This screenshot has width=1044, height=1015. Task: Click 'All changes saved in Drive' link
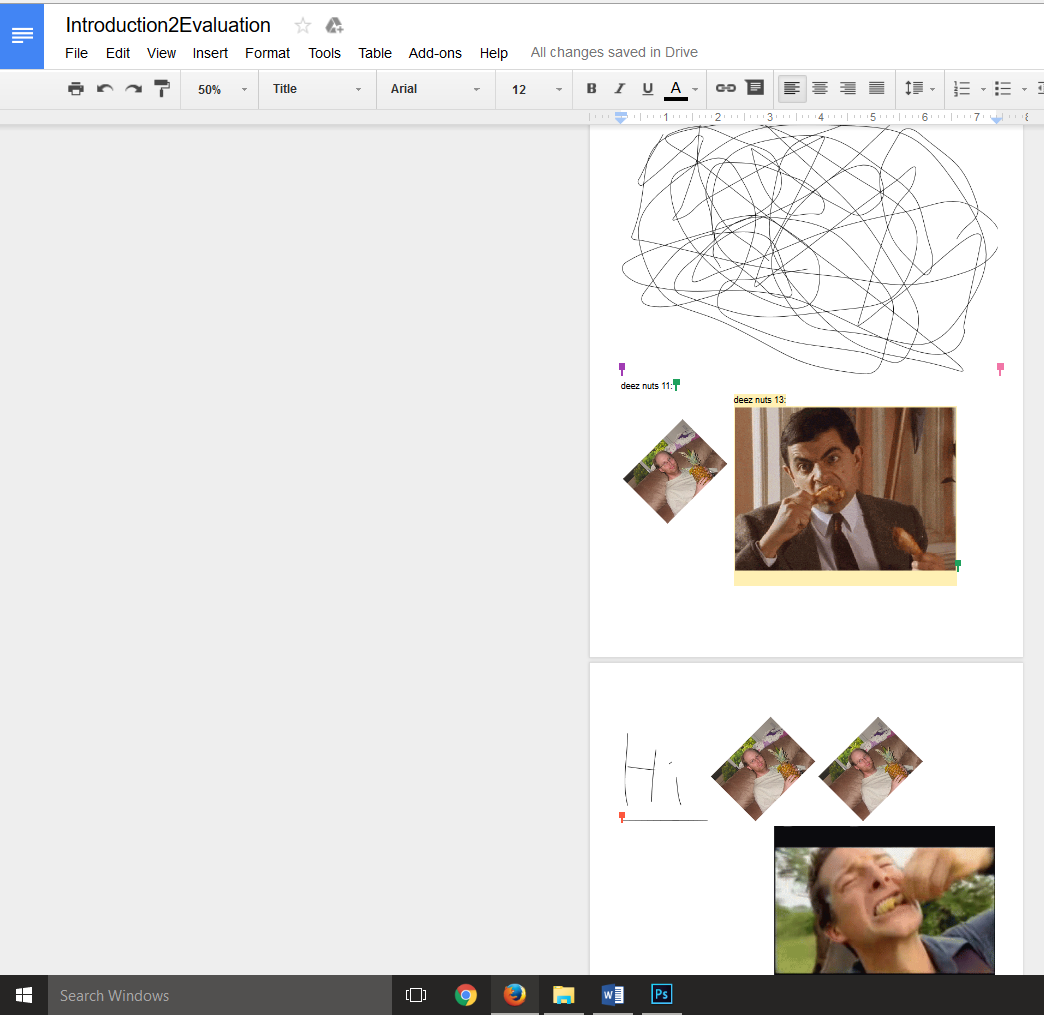click(x=614, y=53)
